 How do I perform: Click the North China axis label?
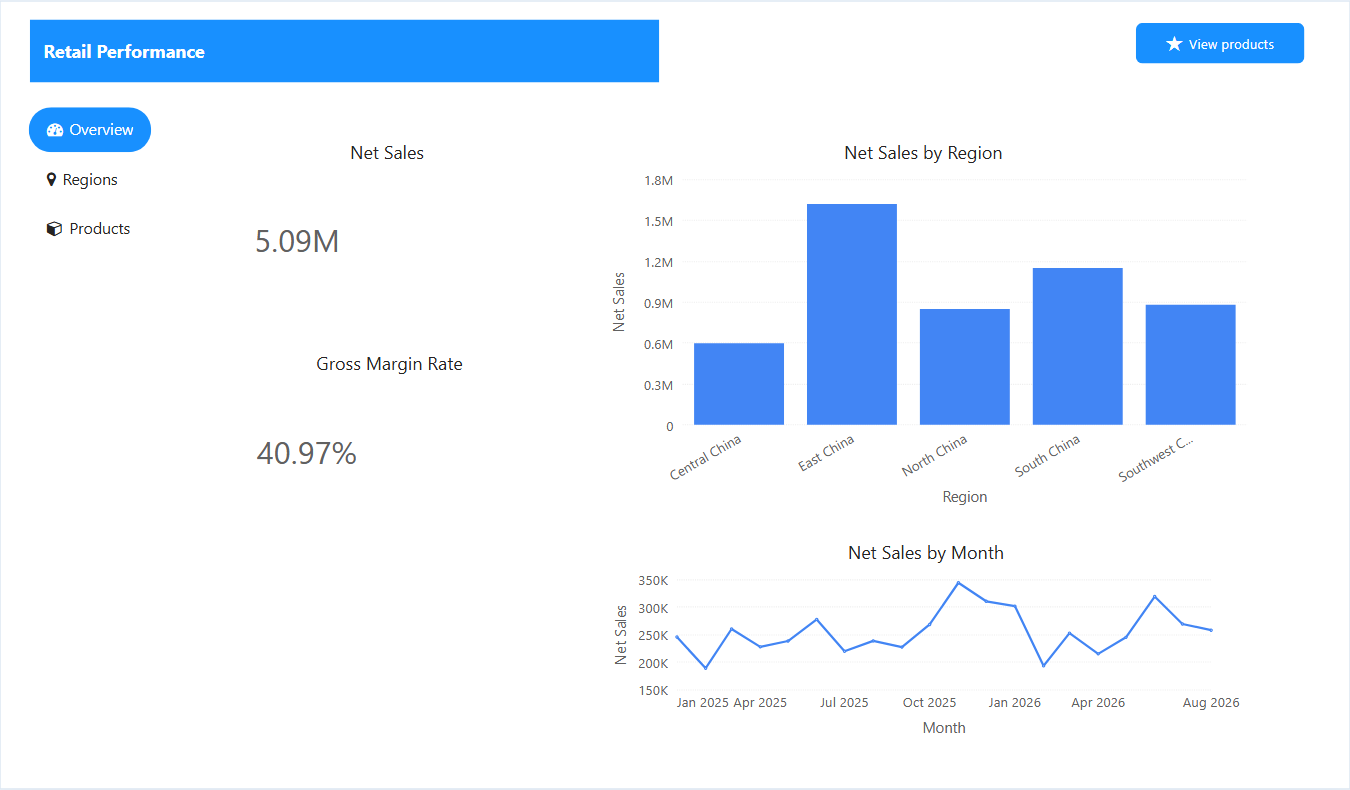click(x=935, y=456)
